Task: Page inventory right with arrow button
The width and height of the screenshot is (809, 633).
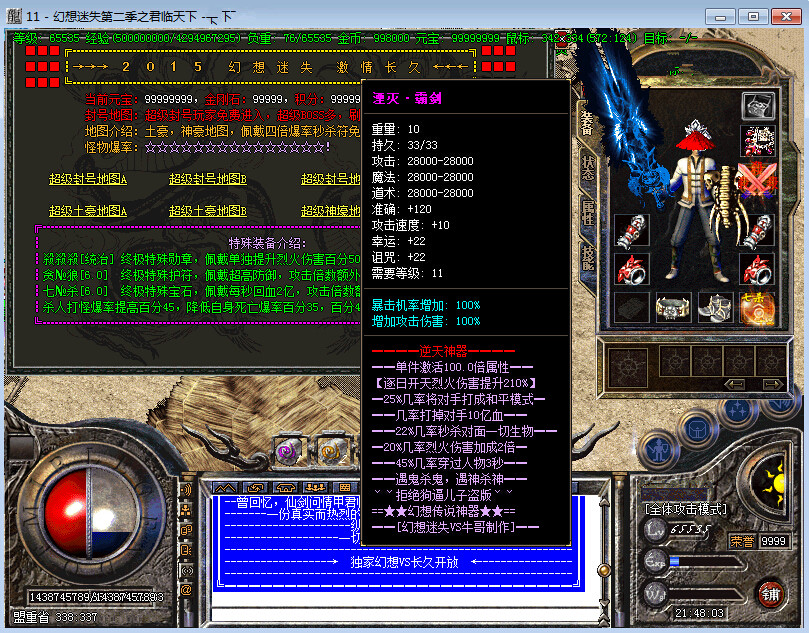Action: (772, 384)
